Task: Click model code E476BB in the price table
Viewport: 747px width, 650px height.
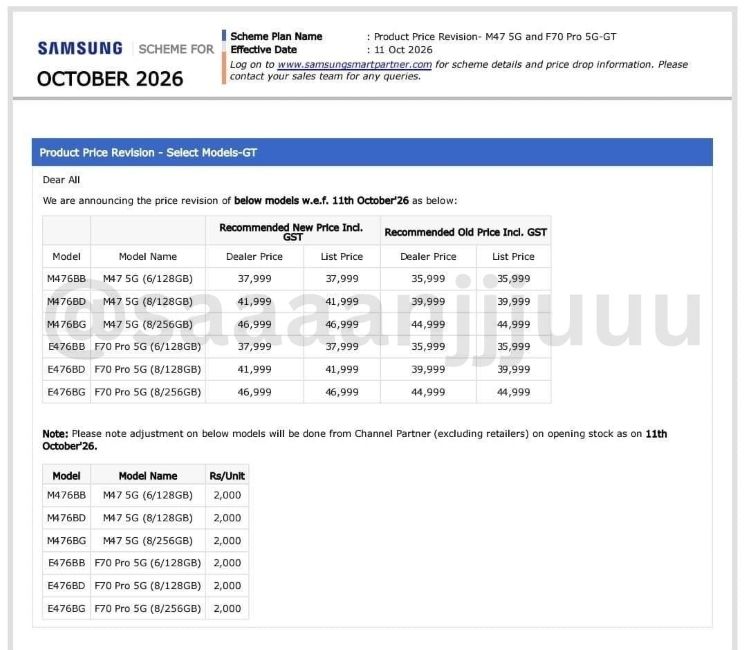Action: point(66,346)
